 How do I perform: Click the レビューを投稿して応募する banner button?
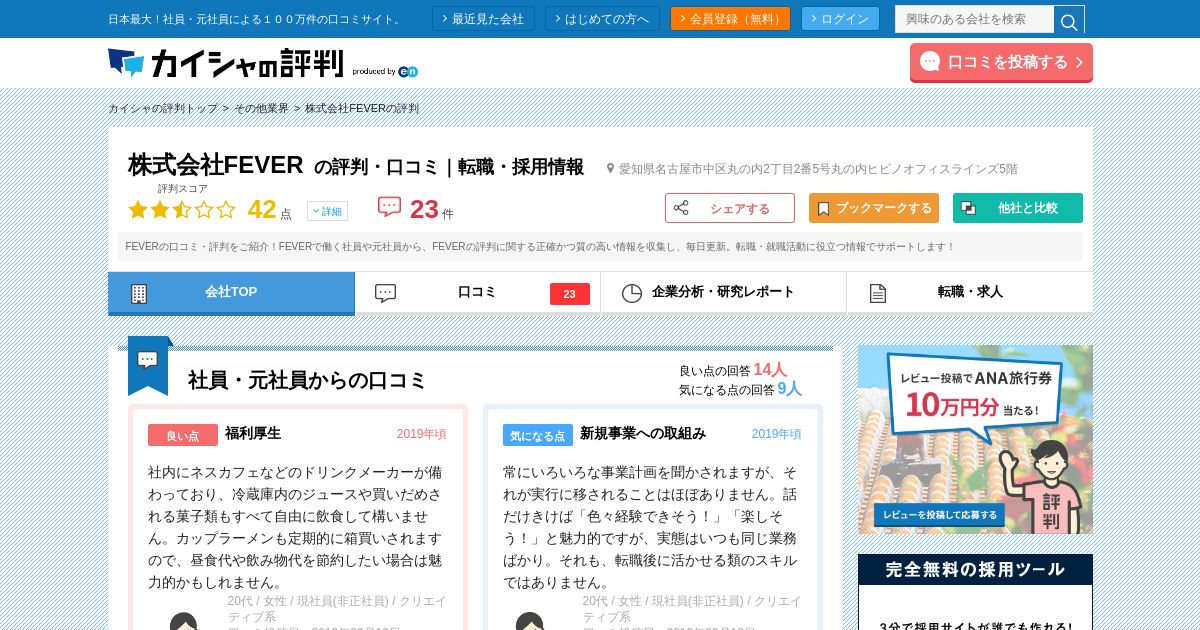pos(939,515)
